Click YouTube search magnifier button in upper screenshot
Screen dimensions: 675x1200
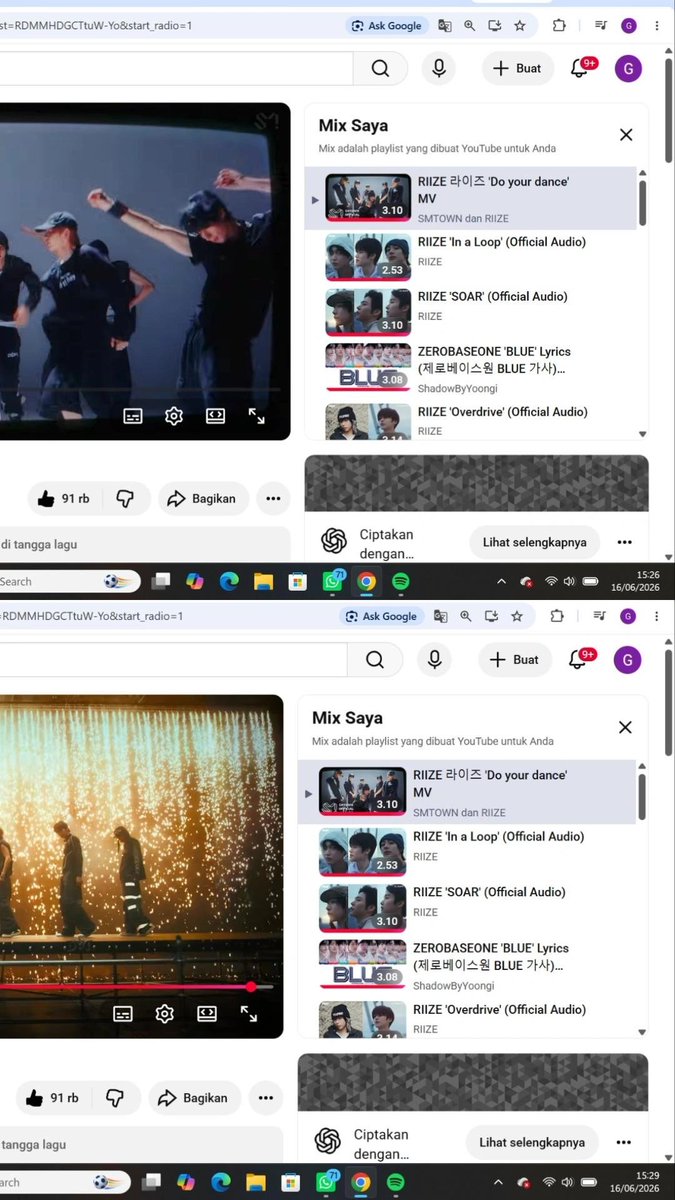380,68
